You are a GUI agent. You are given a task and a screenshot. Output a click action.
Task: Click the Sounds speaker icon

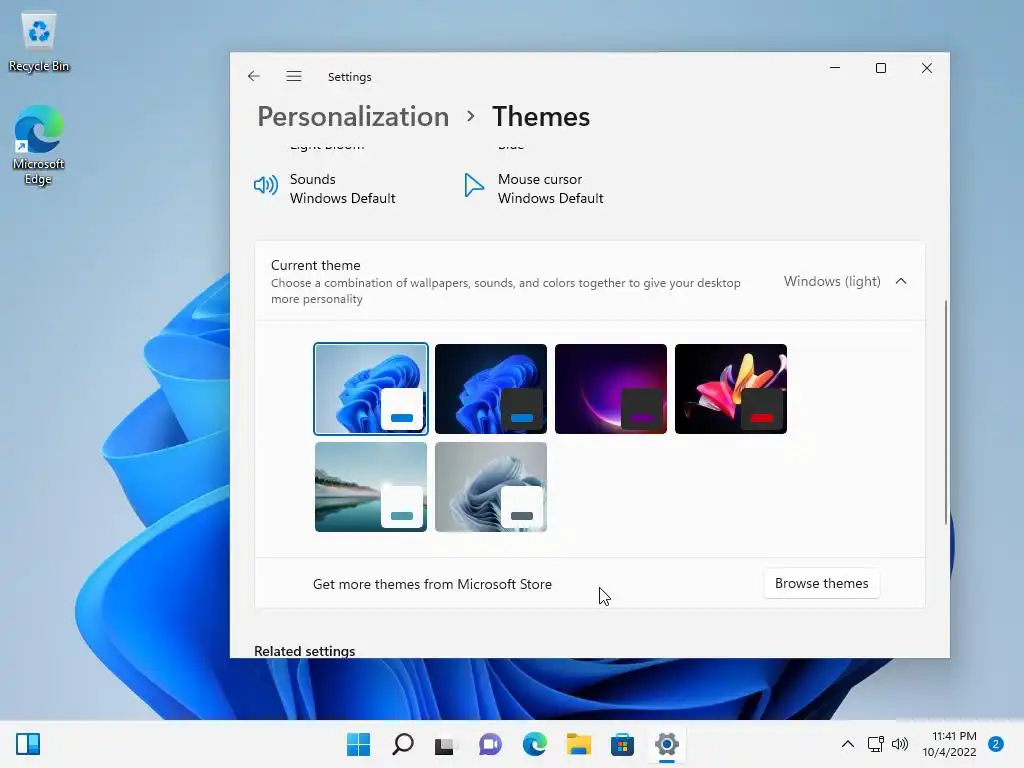pyautogui.click(x=266, y=185)
